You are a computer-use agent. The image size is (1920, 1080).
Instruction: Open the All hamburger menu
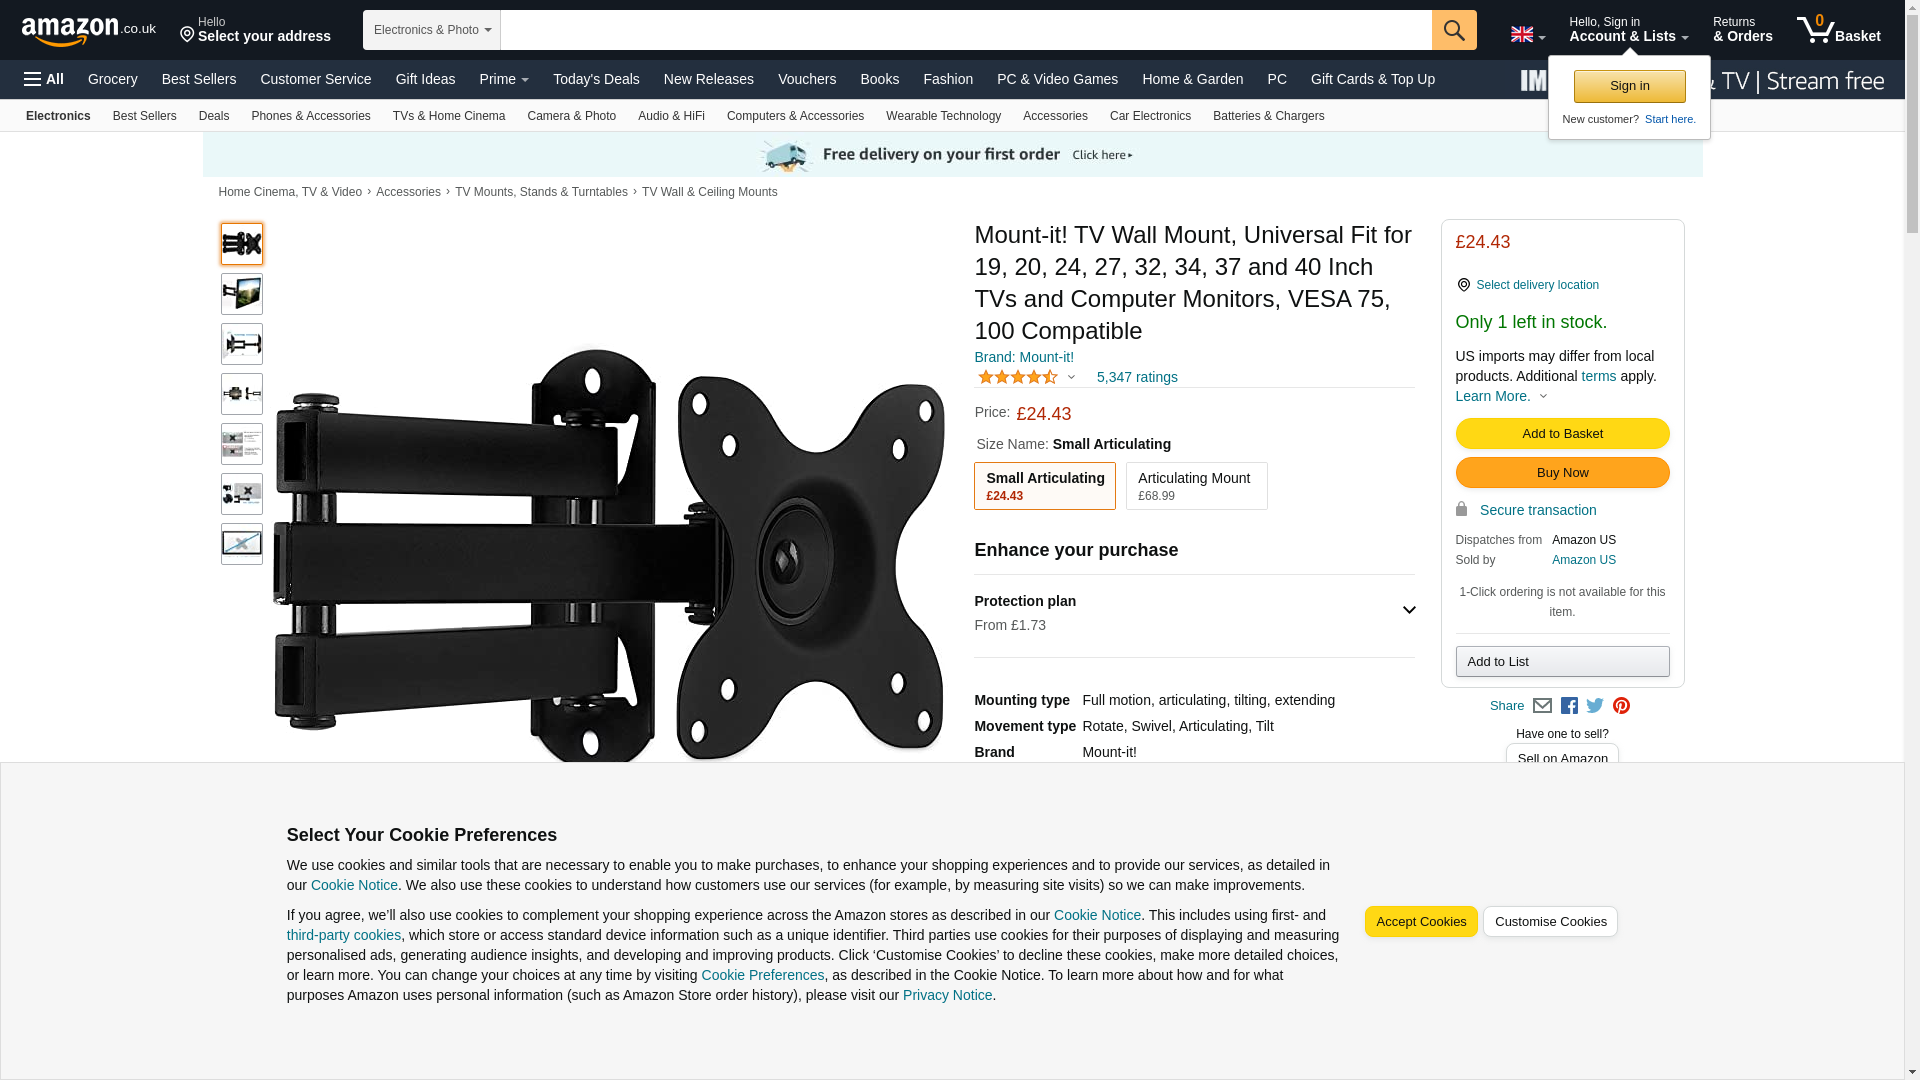(x=44, y=79)
